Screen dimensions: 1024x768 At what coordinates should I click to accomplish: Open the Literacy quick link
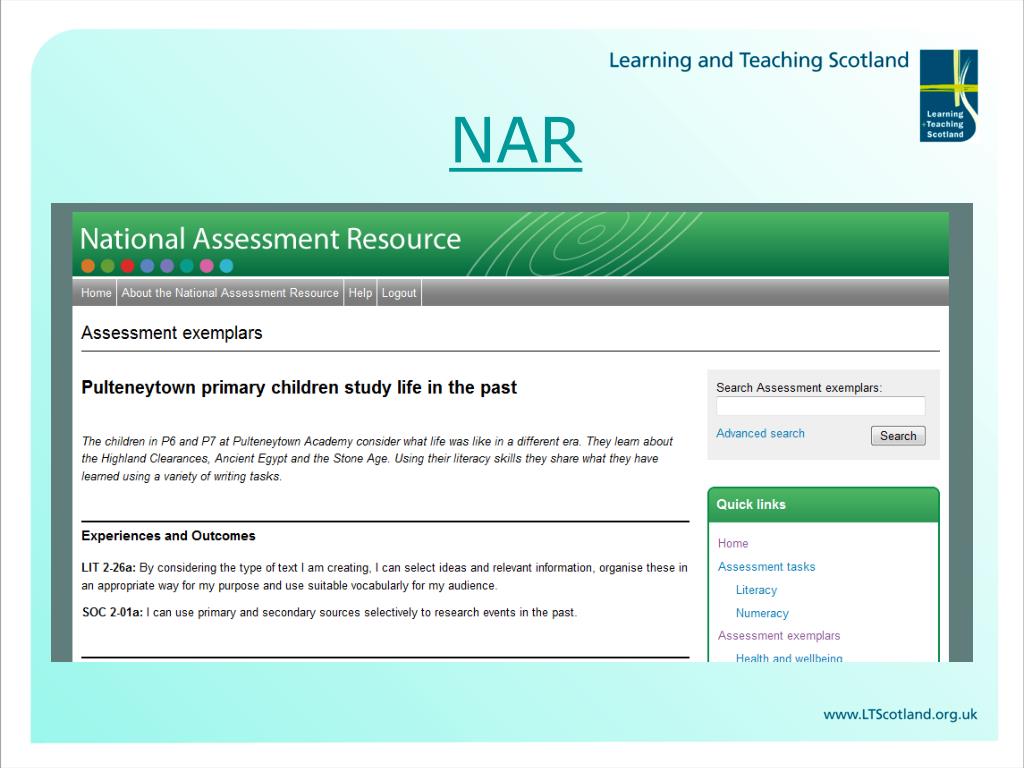(x=756, y=590)
